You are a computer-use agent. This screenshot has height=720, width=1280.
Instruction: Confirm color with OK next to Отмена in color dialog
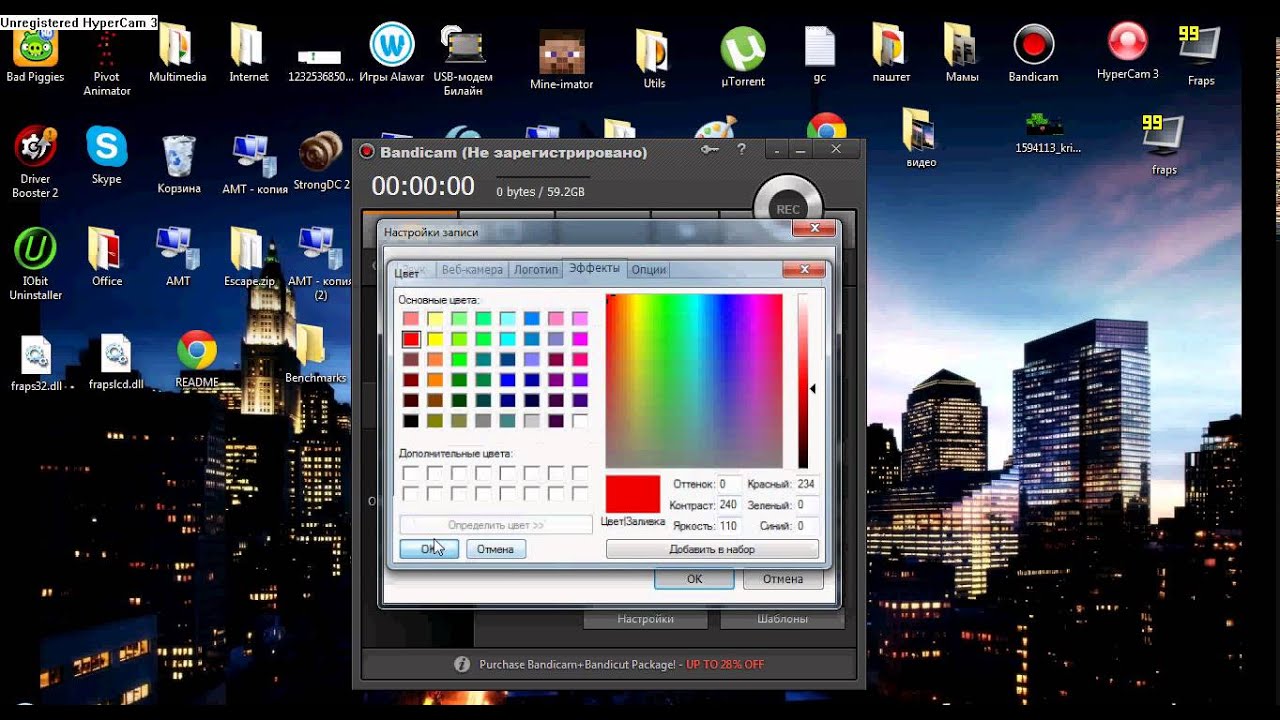coord(429,549)
